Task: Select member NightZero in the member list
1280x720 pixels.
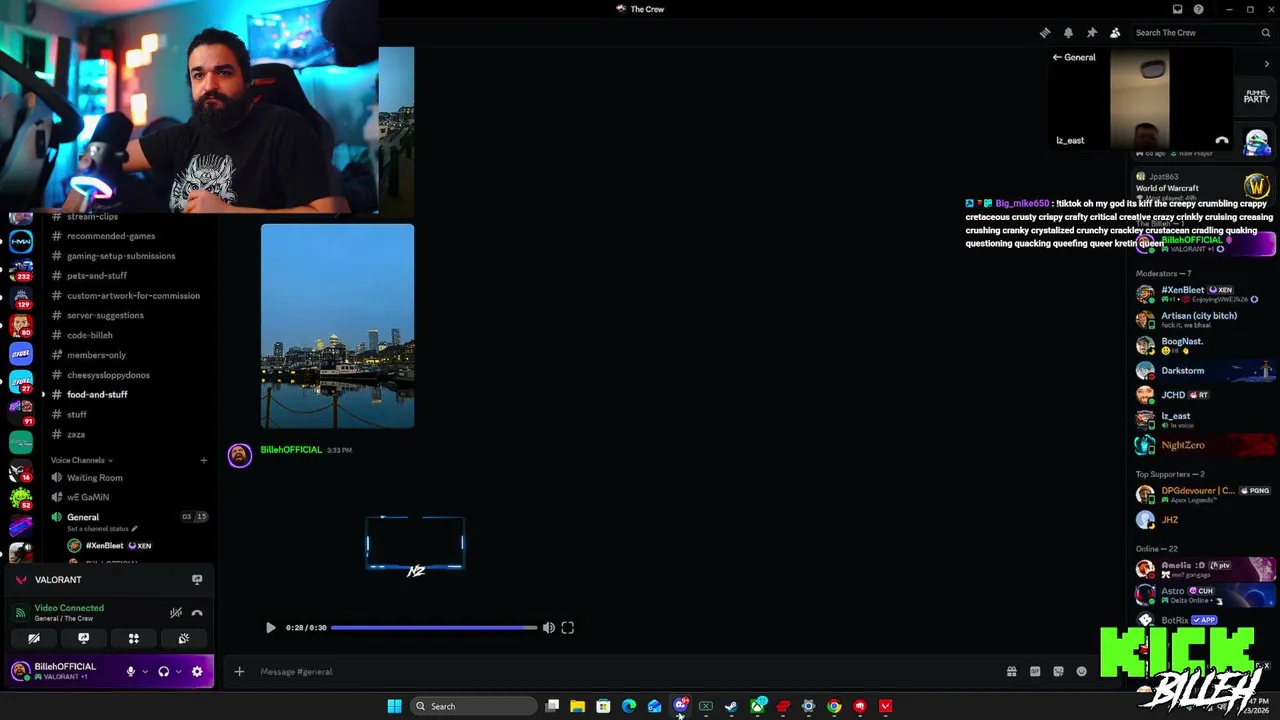Action: 1205,445
